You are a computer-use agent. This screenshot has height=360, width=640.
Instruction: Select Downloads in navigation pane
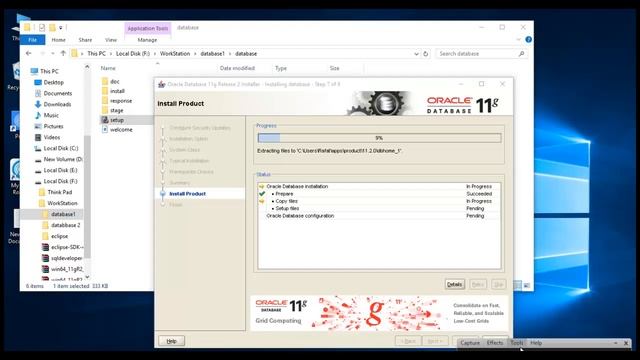[x=57, y=104]
